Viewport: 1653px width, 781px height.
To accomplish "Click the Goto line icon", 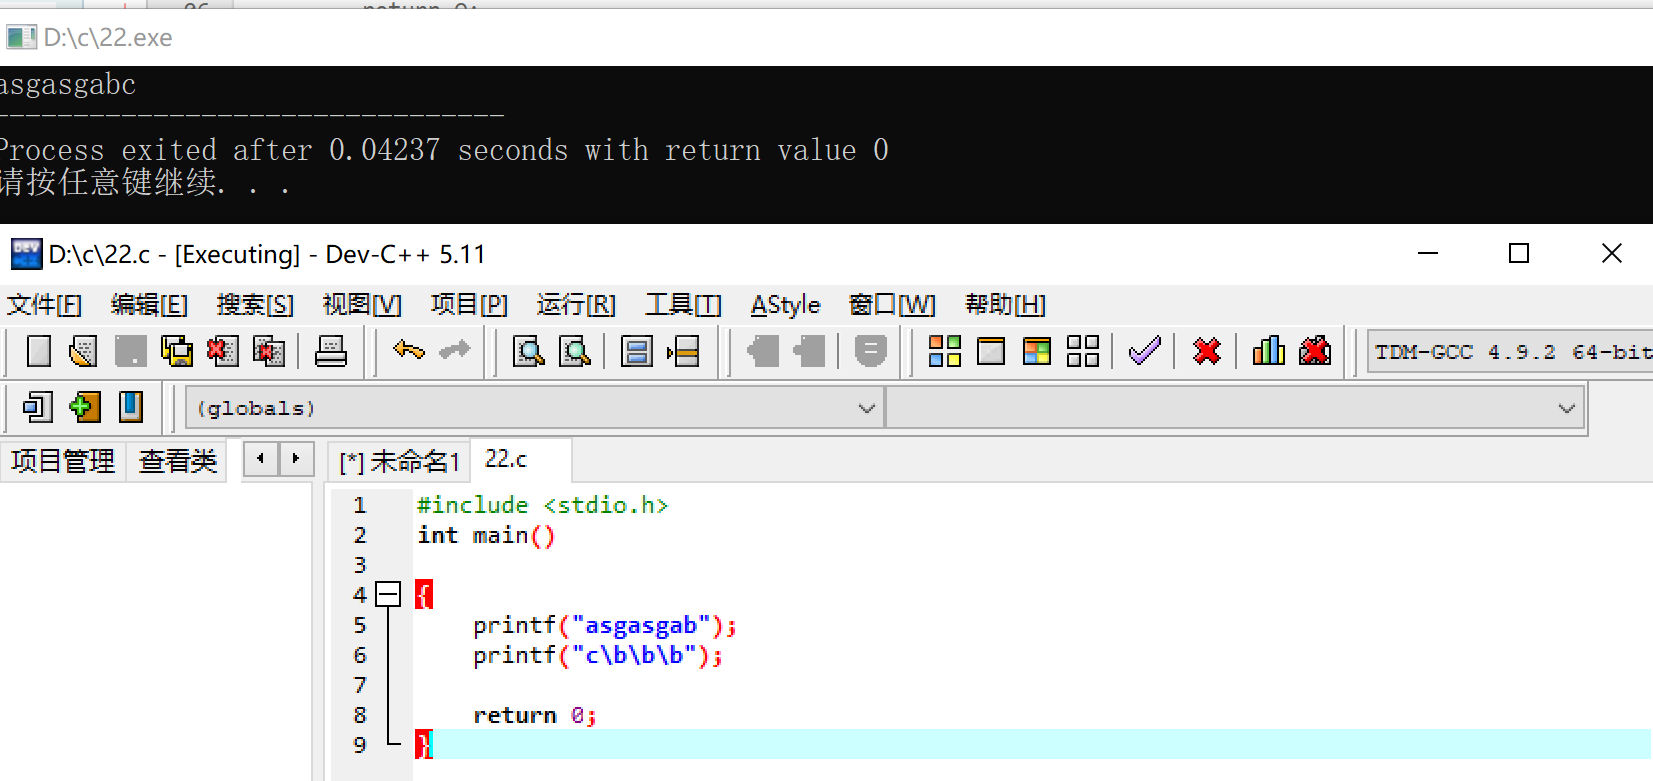I will click(683, 351).
